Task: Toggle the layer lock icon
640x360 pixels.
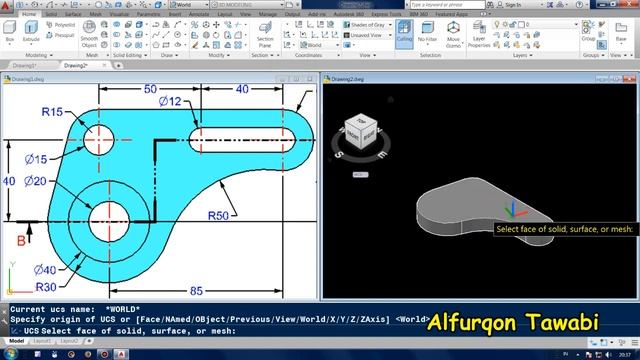Action: 513,24
